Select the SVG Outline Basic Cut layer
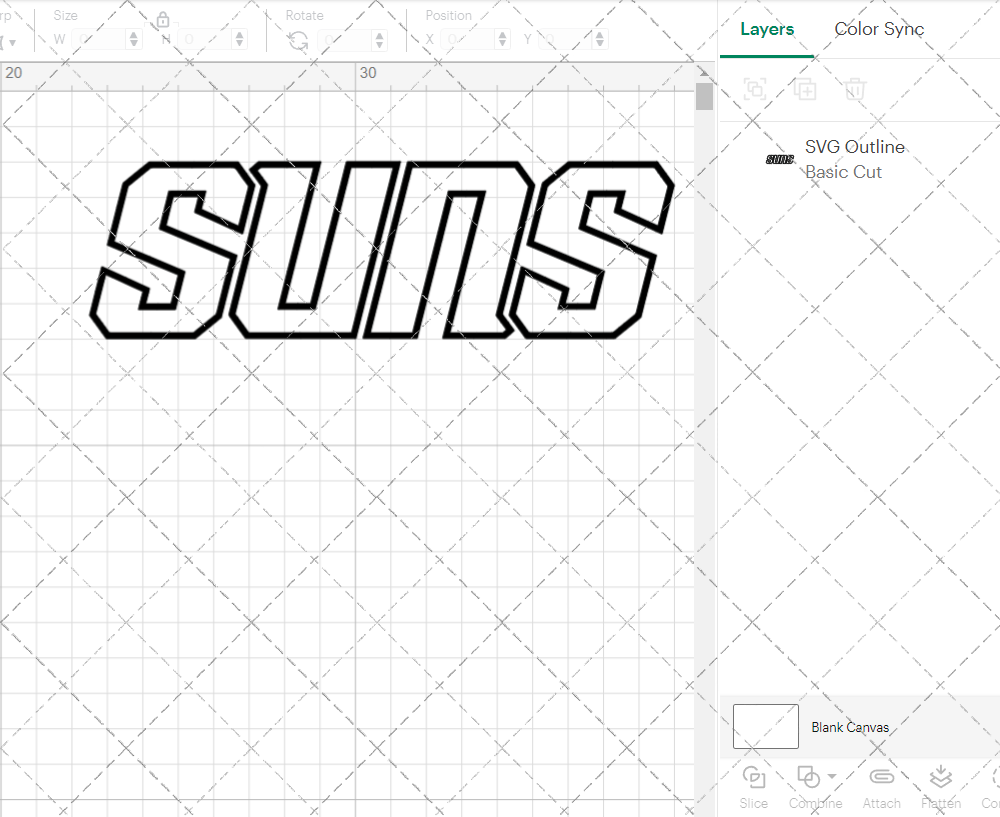 coord(855,159)
